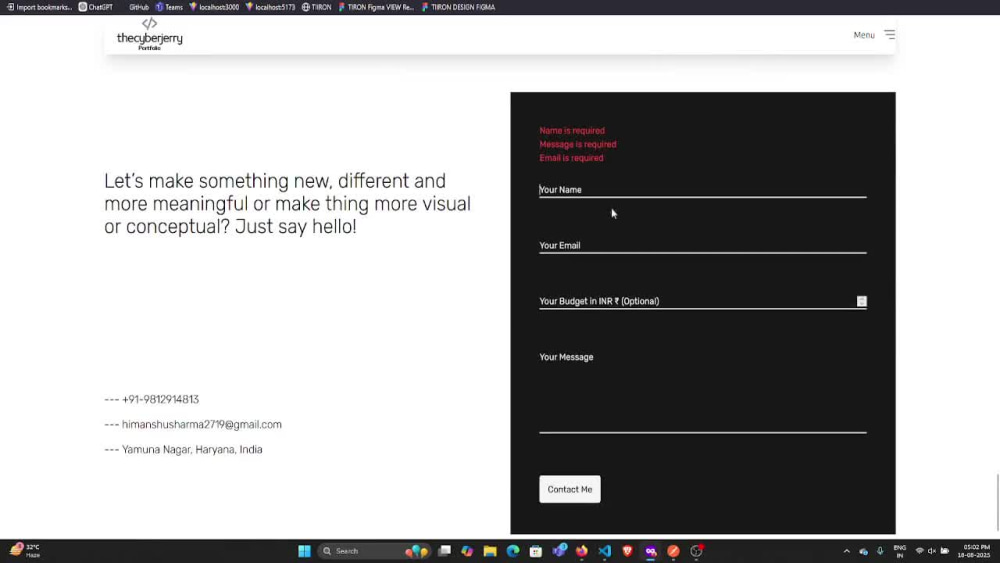Change the ENG IN input language
This screenshot has width=1000, height=563.
[x=900, y=552]
